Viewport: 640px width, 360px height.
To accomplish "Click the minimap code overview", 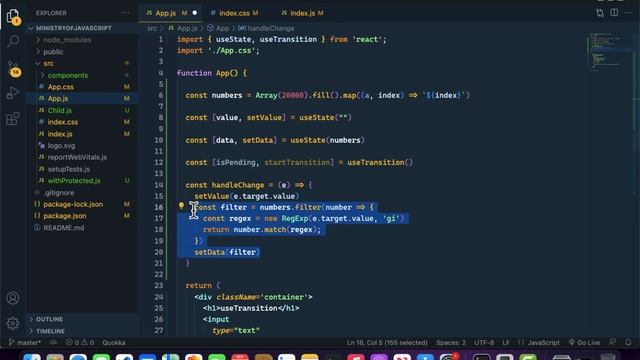I will [609, 52].
